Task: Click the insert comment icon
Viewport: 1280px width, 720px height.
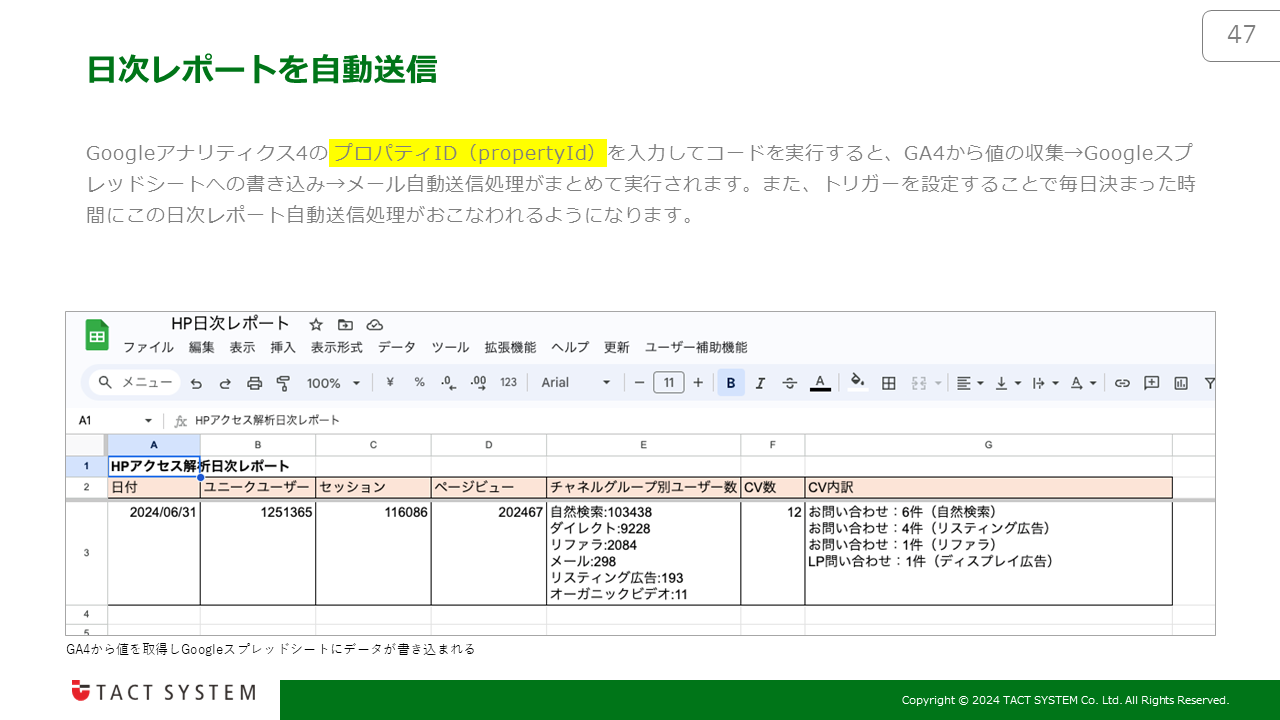Action: pyautogui.click(x=1152, y=382)
